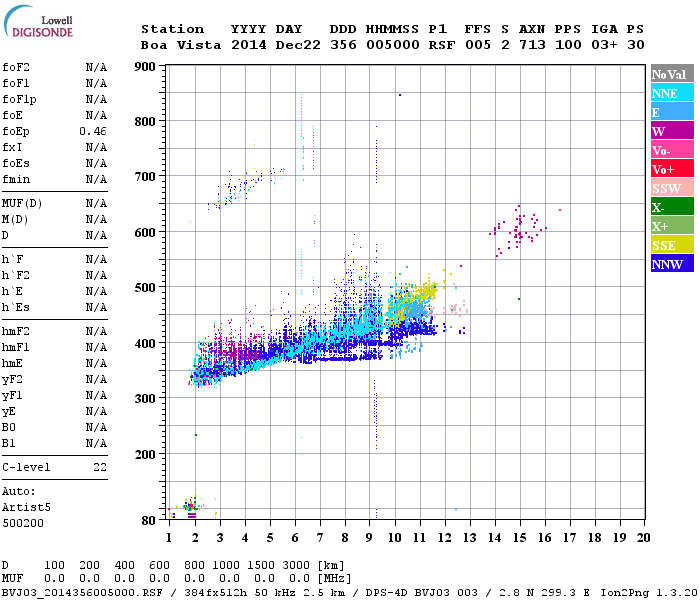700x600 pixels.
Task: Click the B0 parameter label
Action: 8,427
